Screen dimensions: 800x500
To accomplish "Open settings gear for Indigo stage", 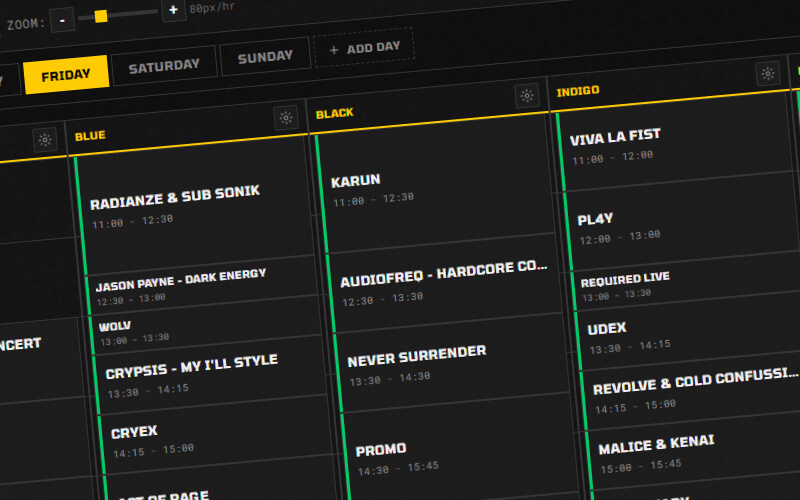I will tap(768, 74).
